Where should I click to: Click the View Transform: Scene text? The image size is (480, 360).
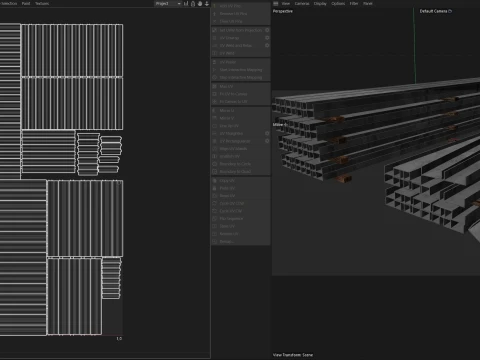tap(293, 355)
